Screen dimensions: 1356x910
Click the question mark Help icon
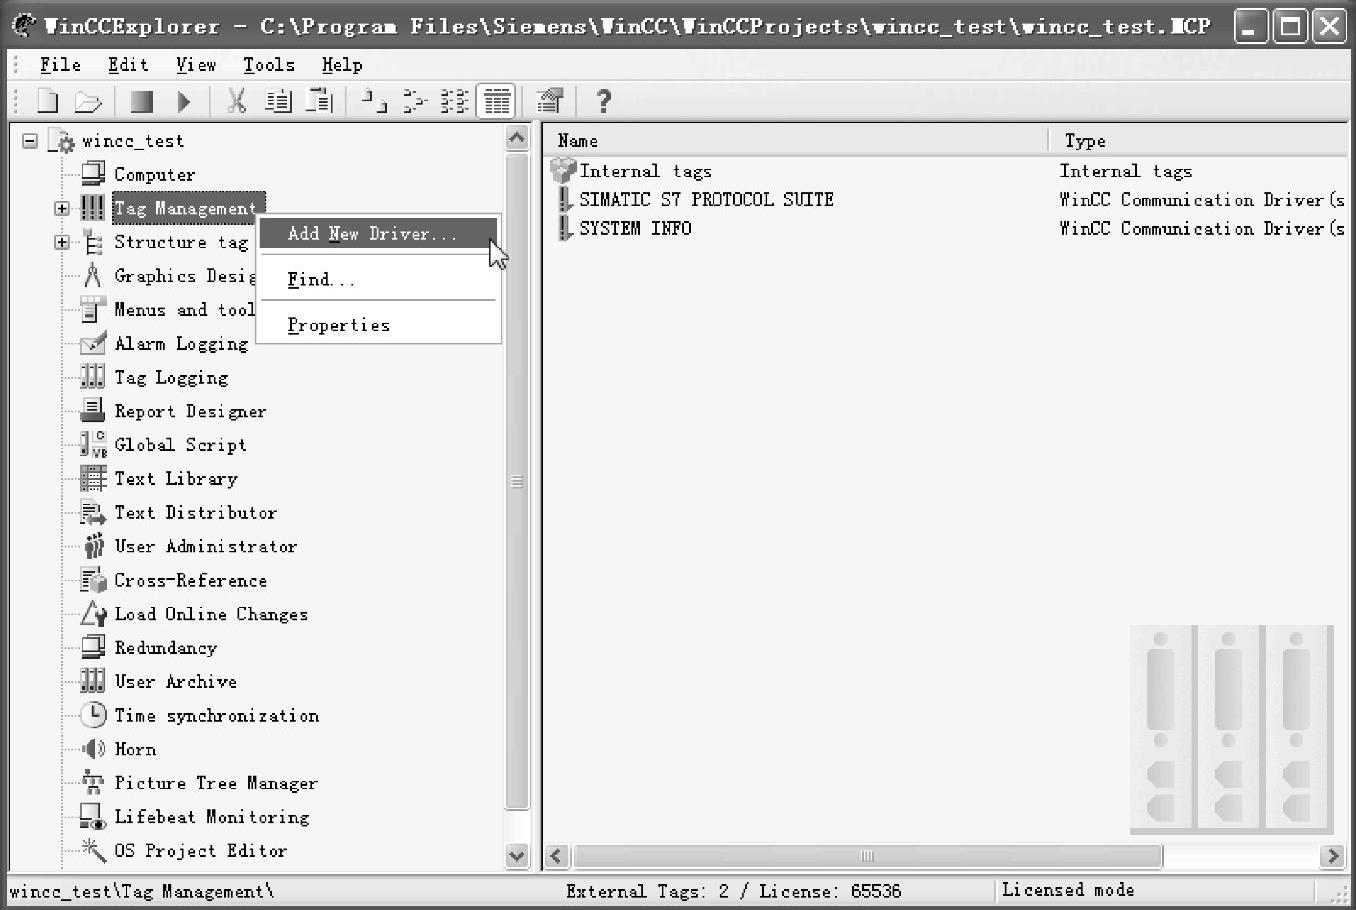(603, 101)
